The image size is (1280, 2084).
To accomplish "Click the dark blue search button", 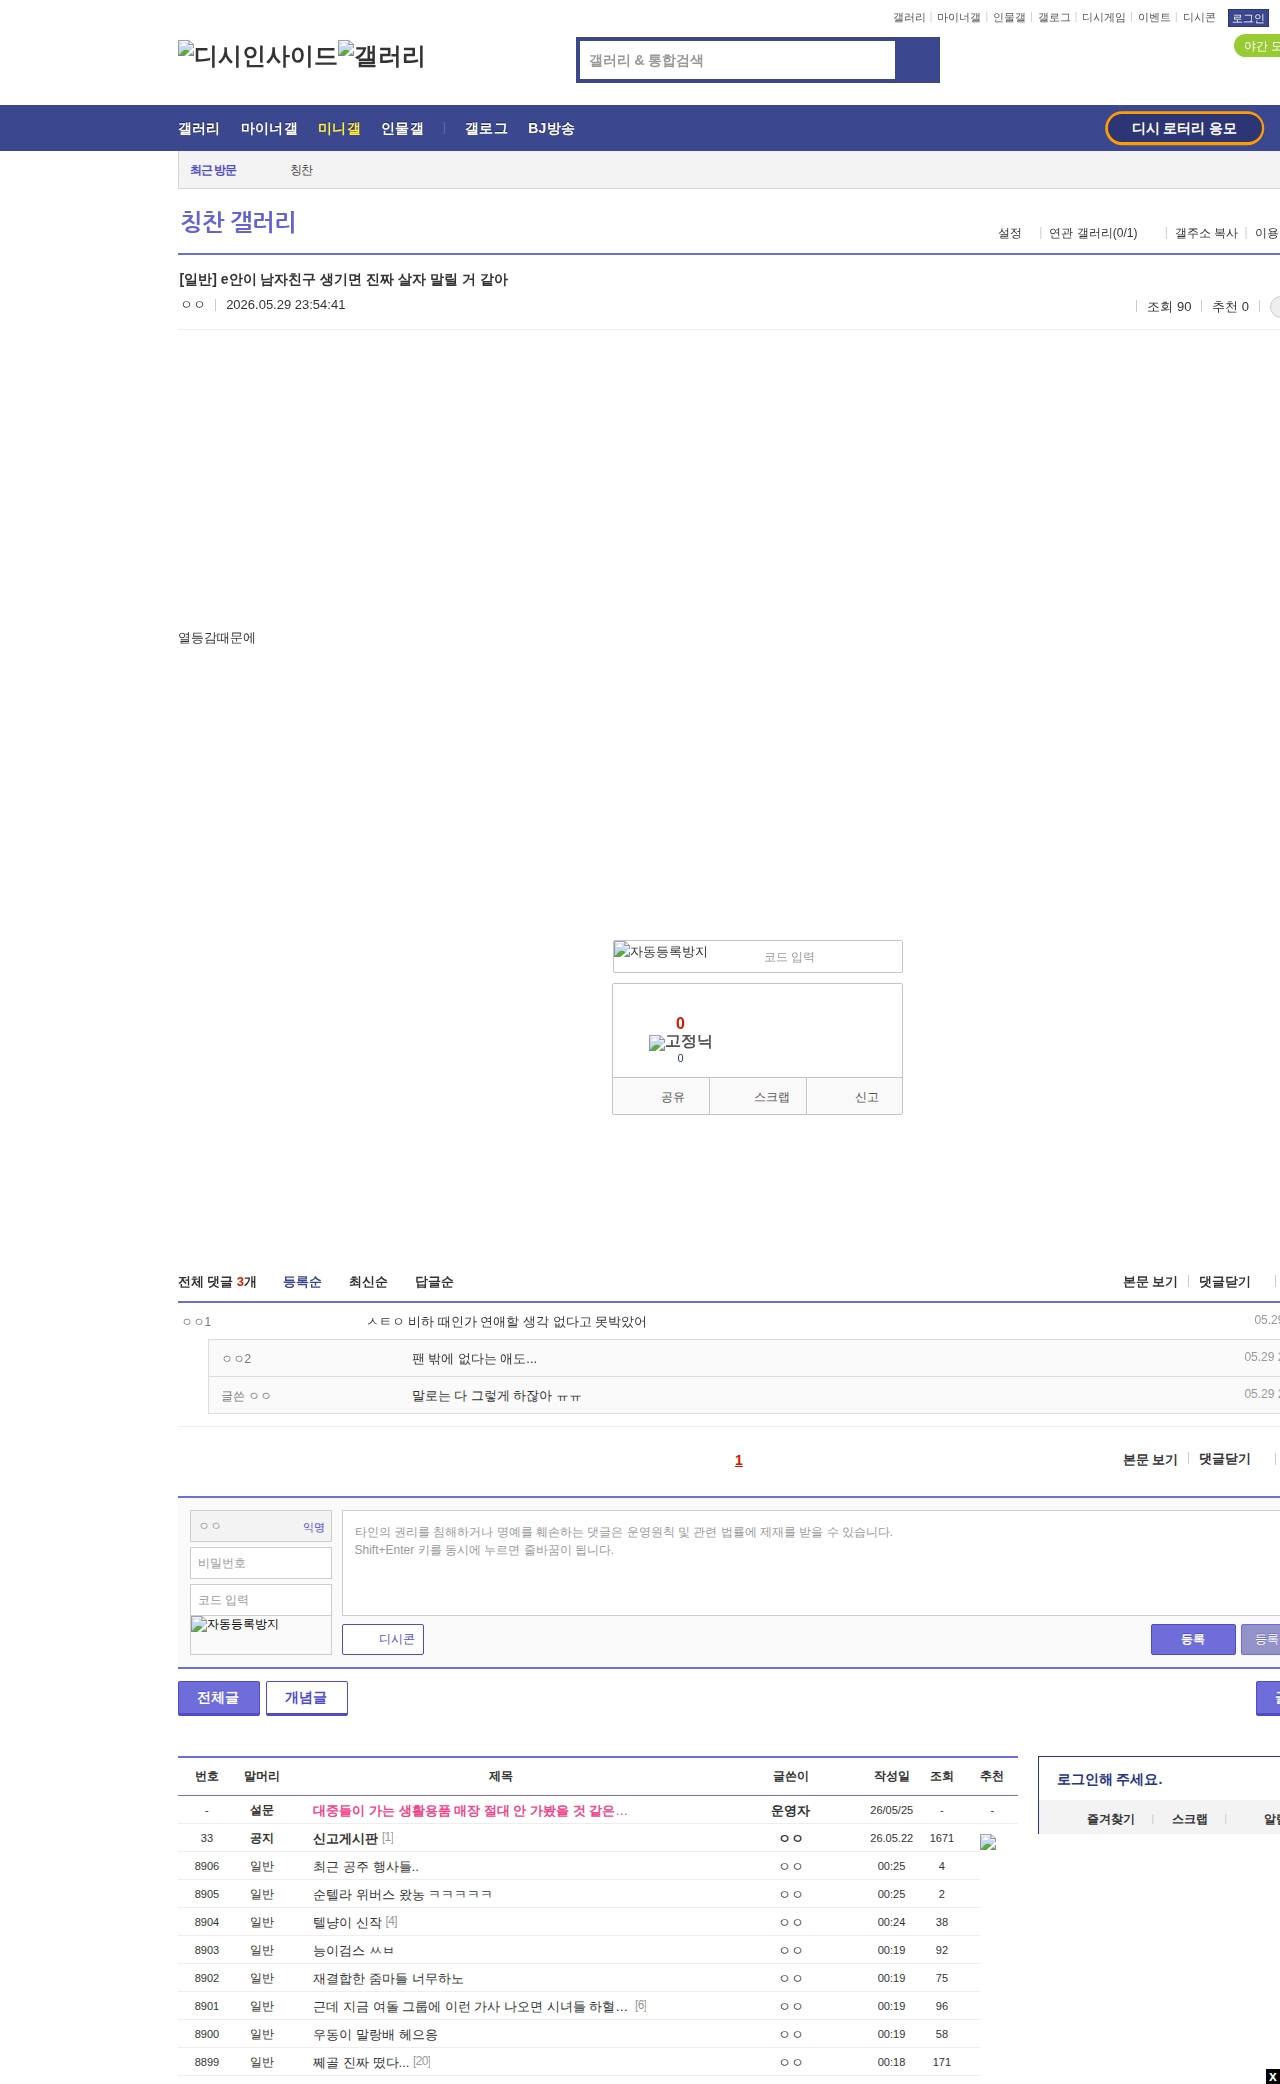I will (x=917, y=60).
